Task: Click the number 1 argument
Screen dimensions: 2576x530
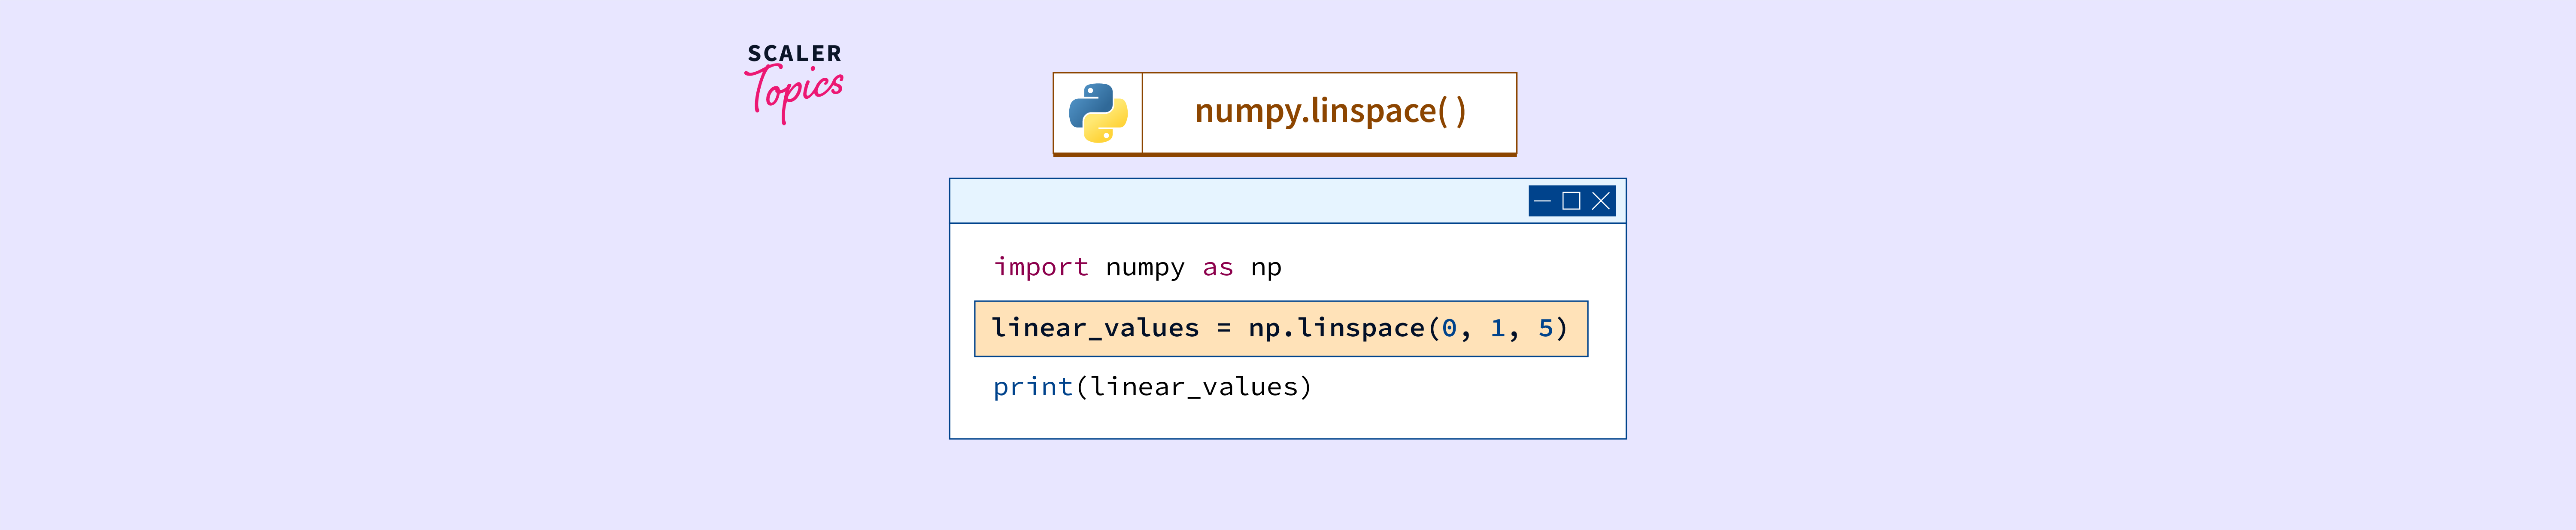Action: [1497, 328]
